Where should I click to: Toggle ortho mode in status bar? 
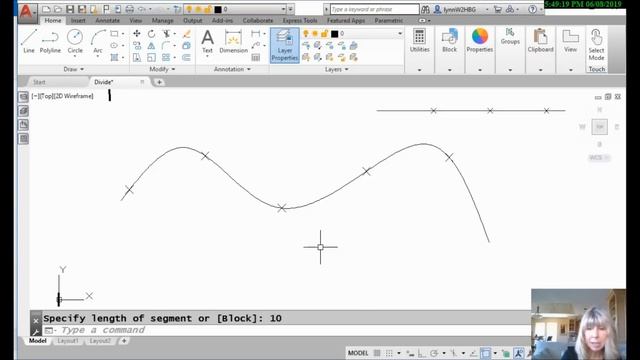pyautogui.click(x=421, y=353)
